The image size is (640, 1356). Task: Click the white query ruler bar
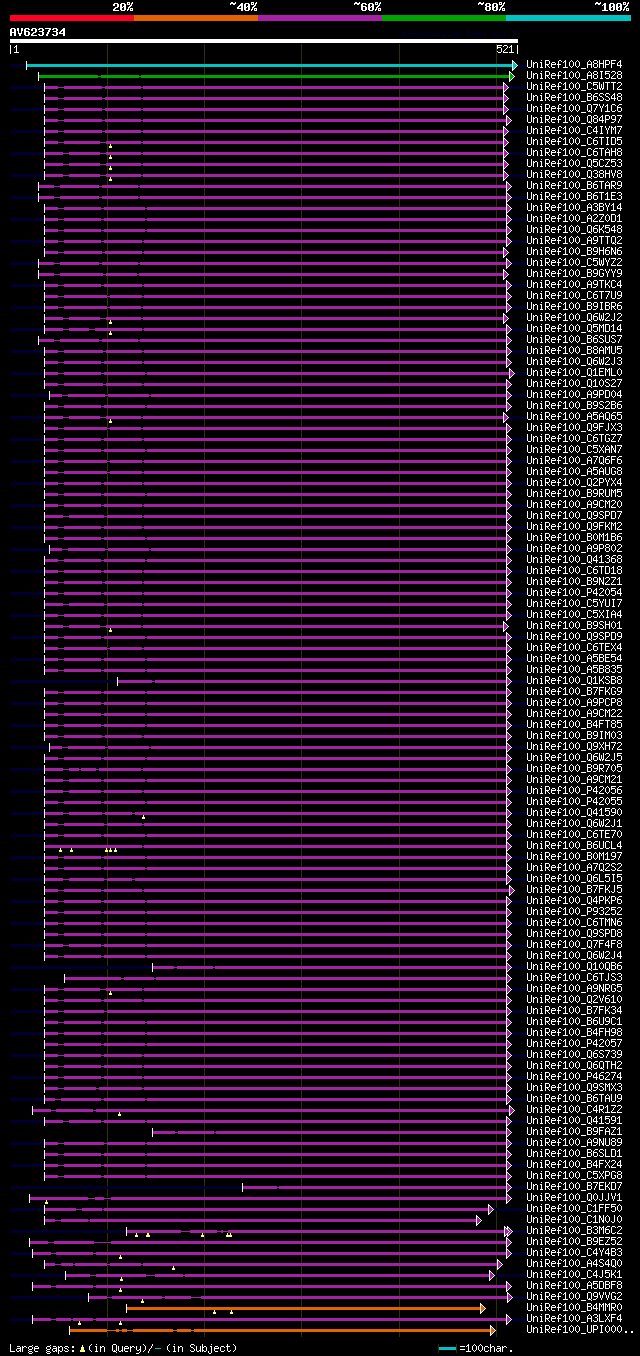point(264,41)
